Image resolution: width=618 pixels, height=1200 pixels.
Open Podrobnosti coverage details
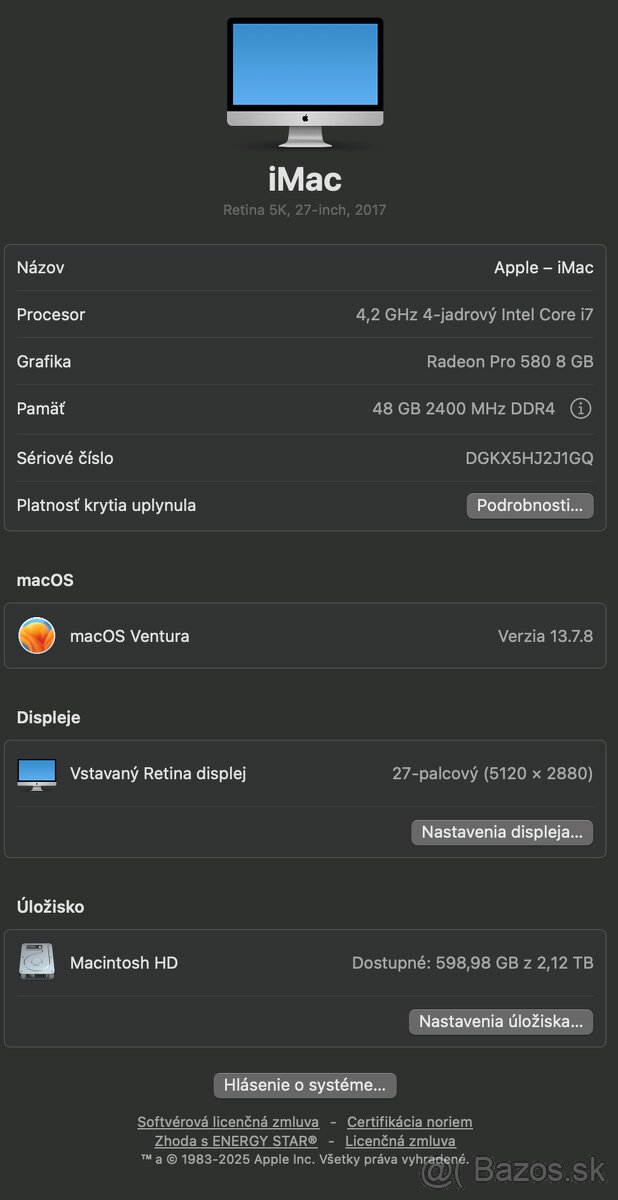[530, 505]
